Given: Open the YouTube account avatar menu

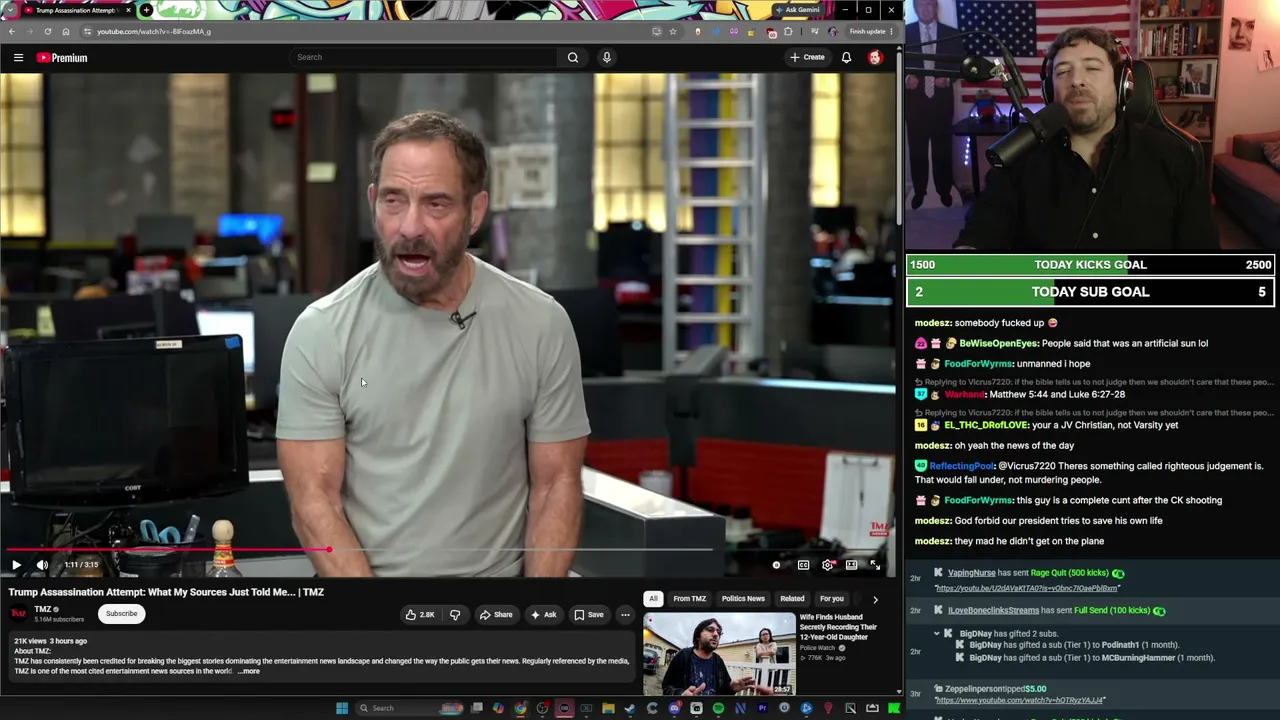Looking at the screenshot, I should pos(875,57).
